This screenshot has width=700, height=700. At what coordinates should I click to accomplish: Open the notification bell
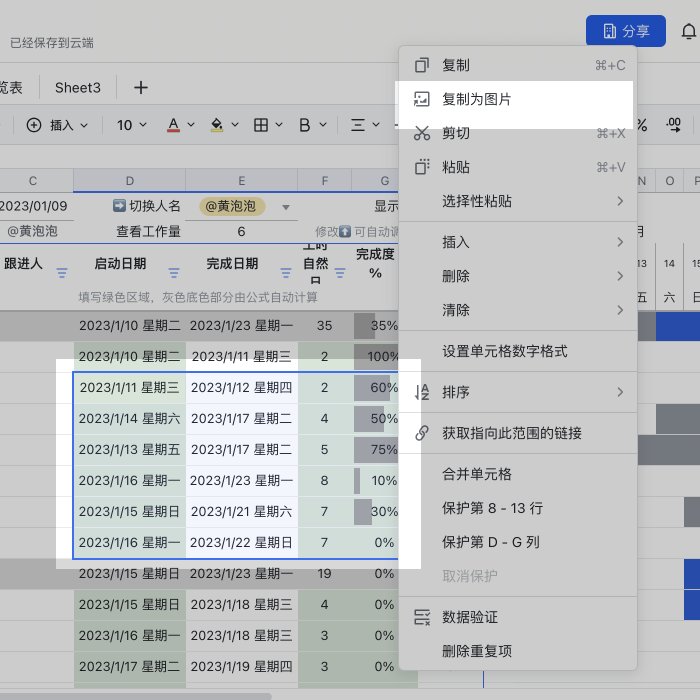(x=688, y=31)
